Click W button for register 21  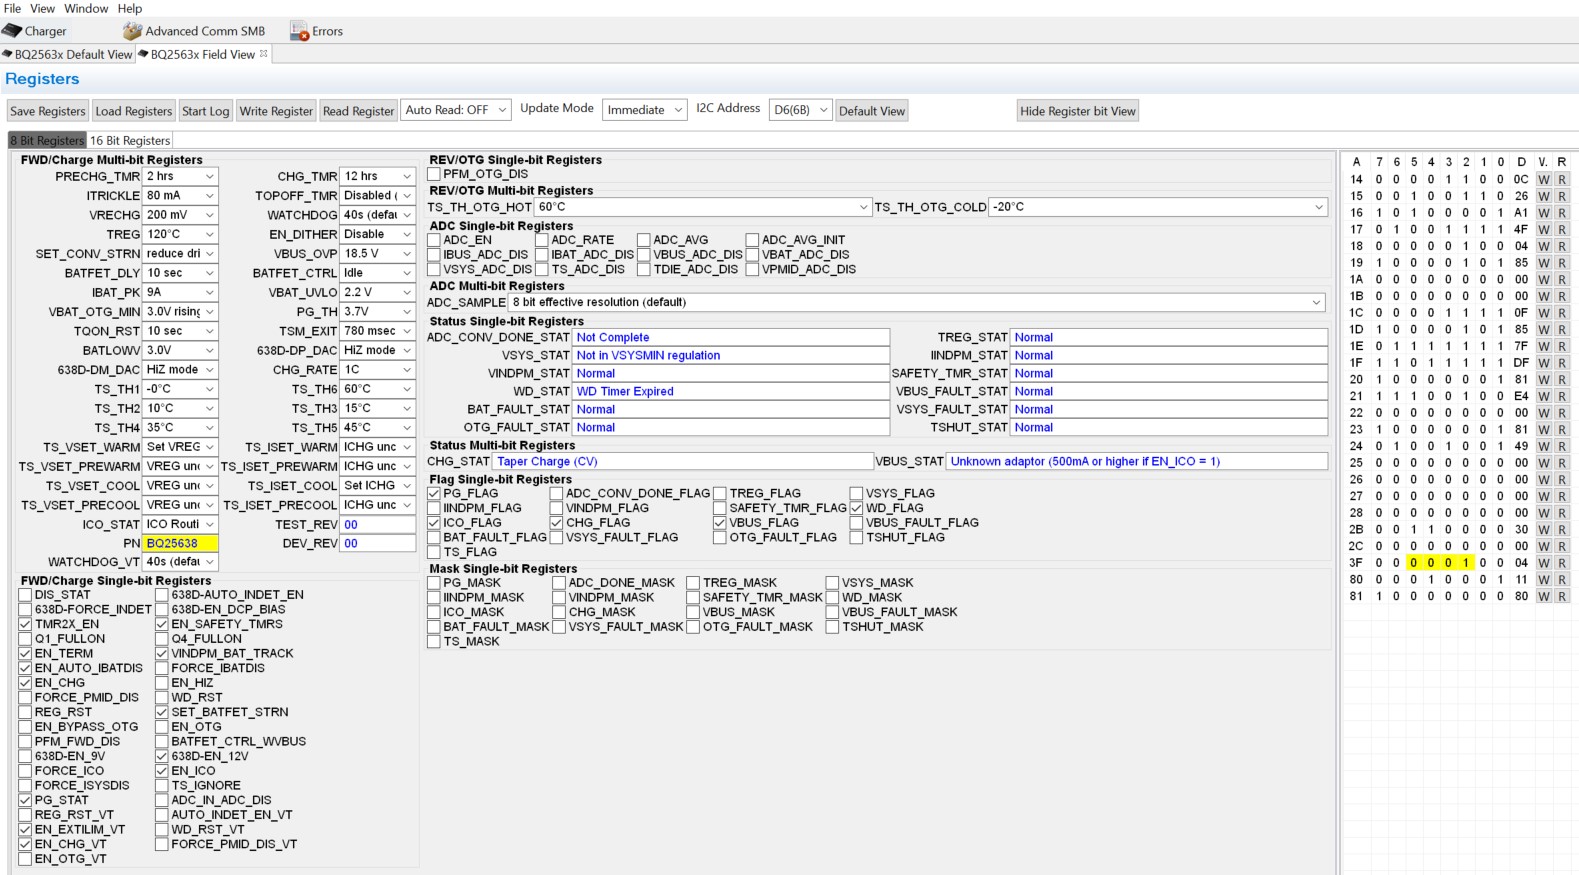click(1544, 396)
